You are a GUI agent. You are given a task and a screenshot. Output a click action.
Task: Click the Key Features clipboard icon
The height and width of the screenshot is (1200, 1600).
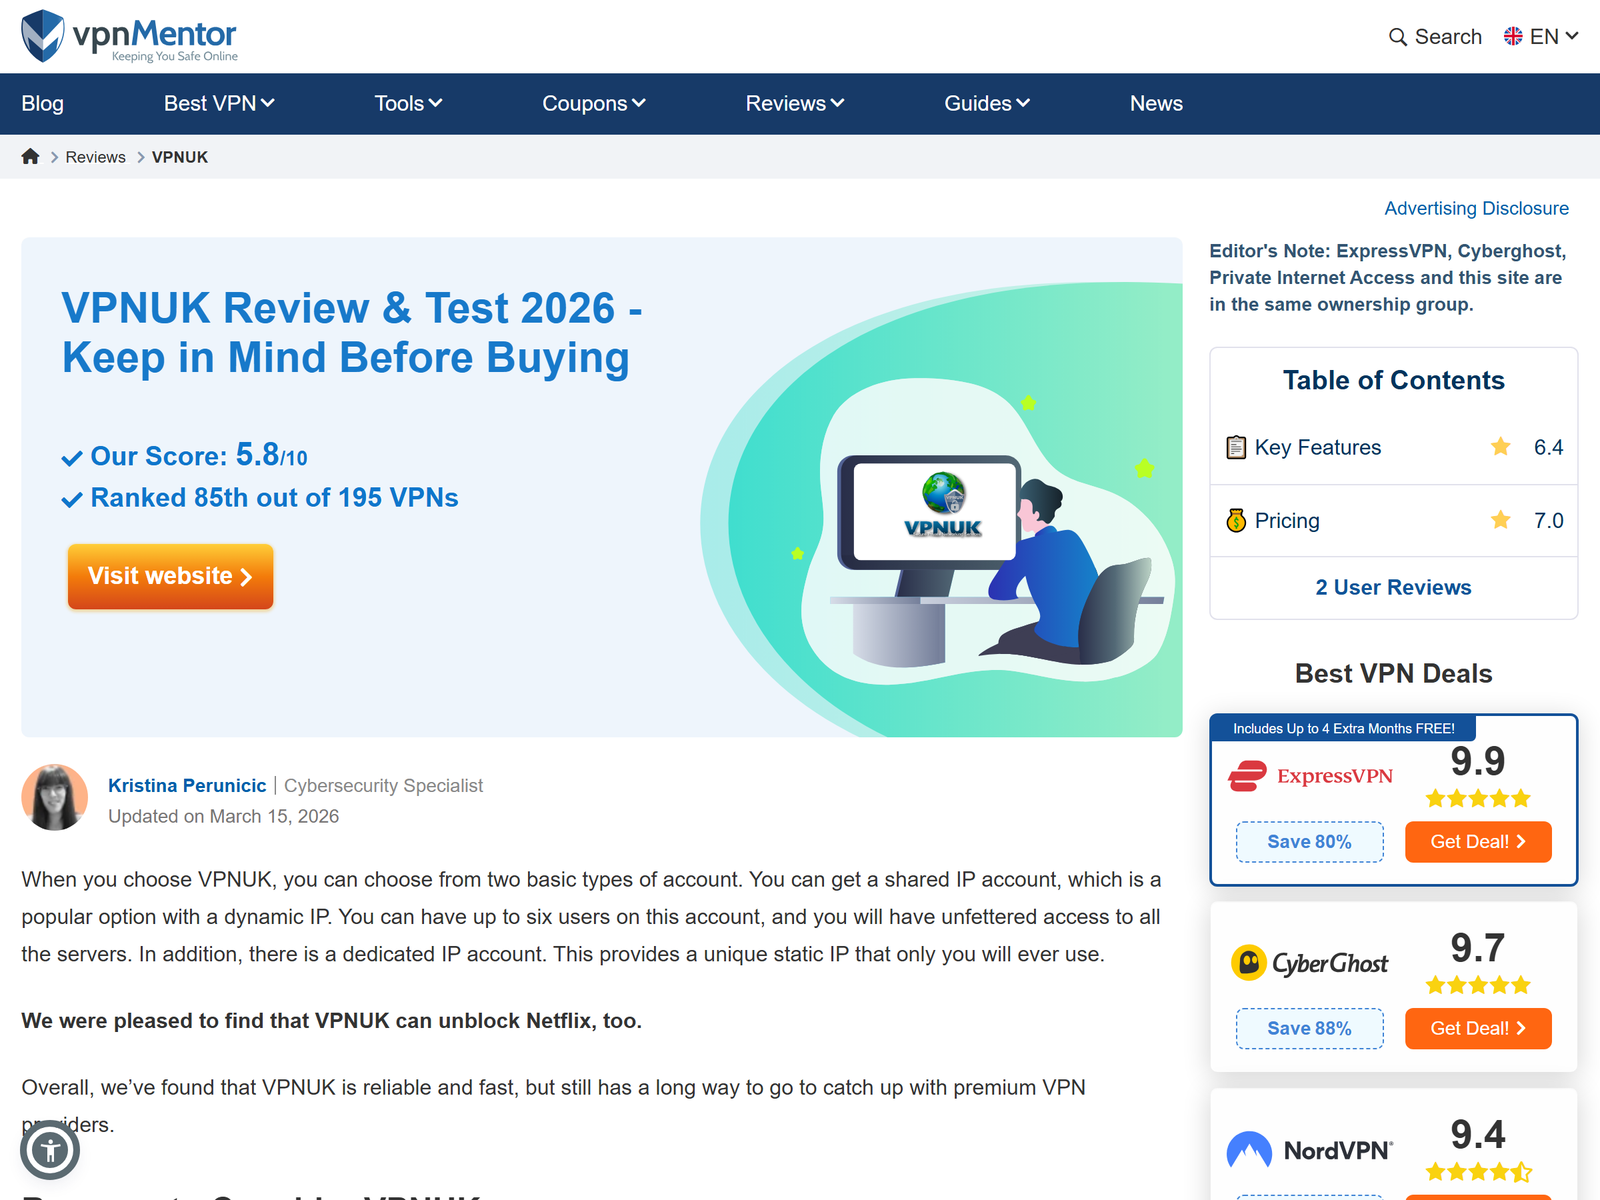pyautogui.click(x=1236, y=447)
